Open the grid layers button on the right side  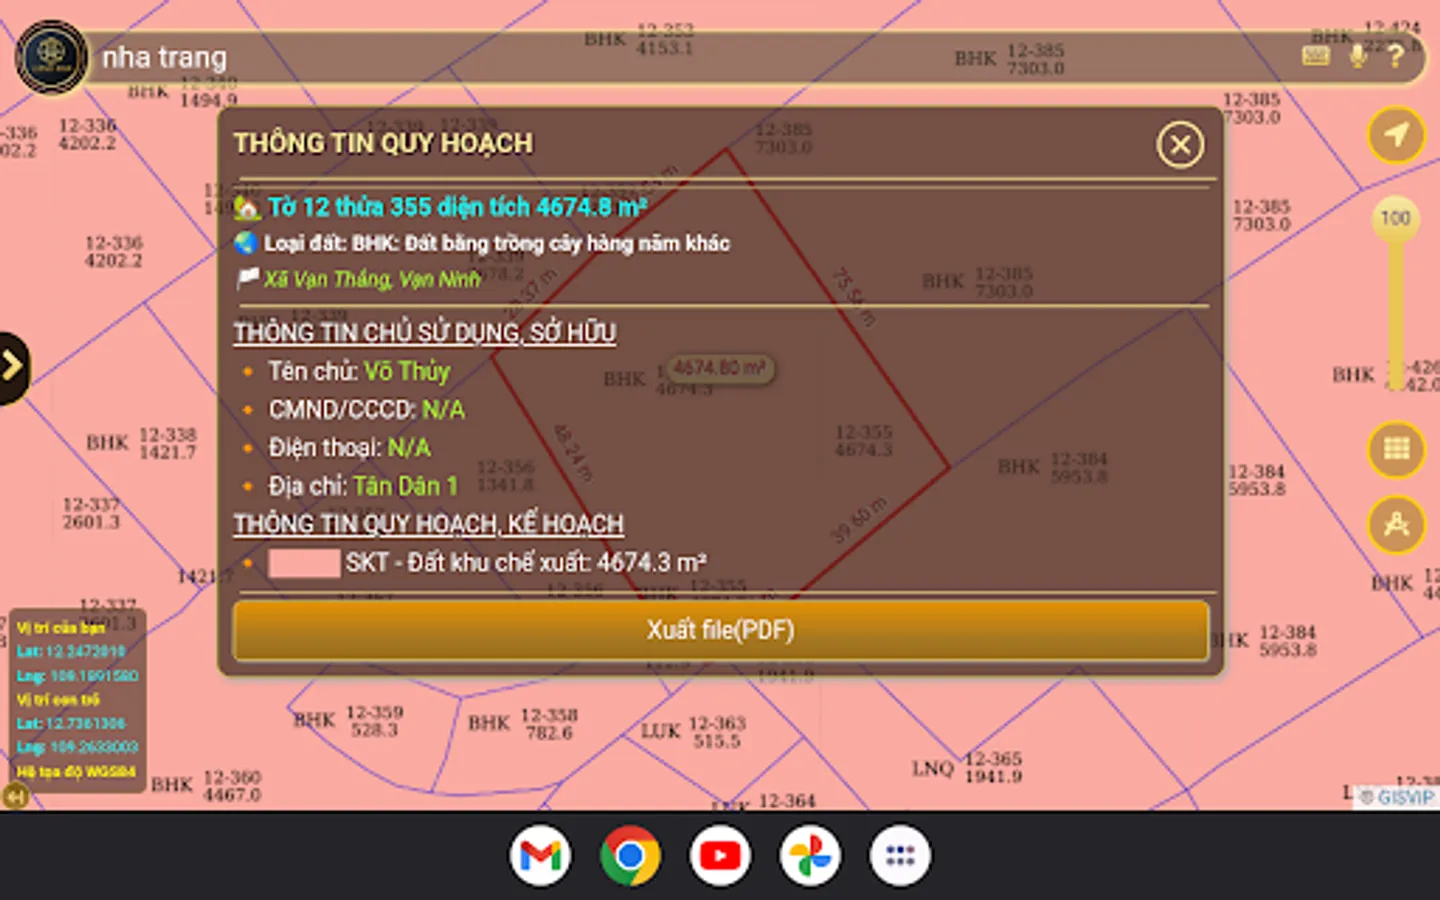click(x=1396, y=448)
